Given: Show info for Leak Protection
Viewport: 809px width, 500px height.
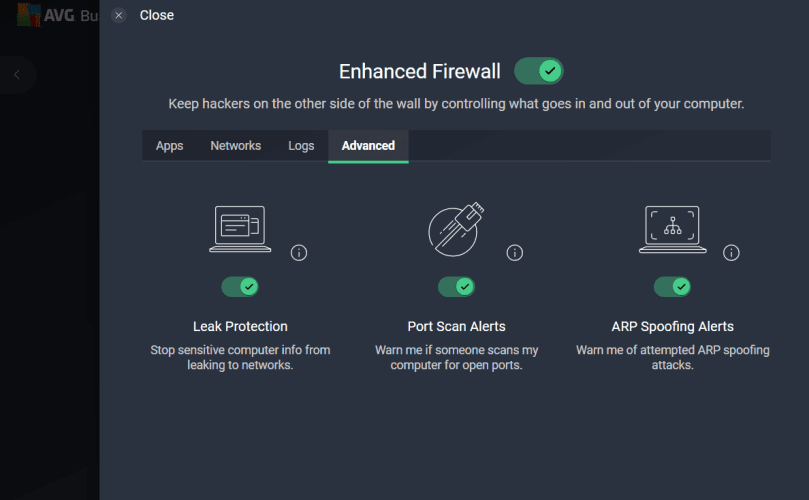Looking at the screenshot, I should (299, 253).
